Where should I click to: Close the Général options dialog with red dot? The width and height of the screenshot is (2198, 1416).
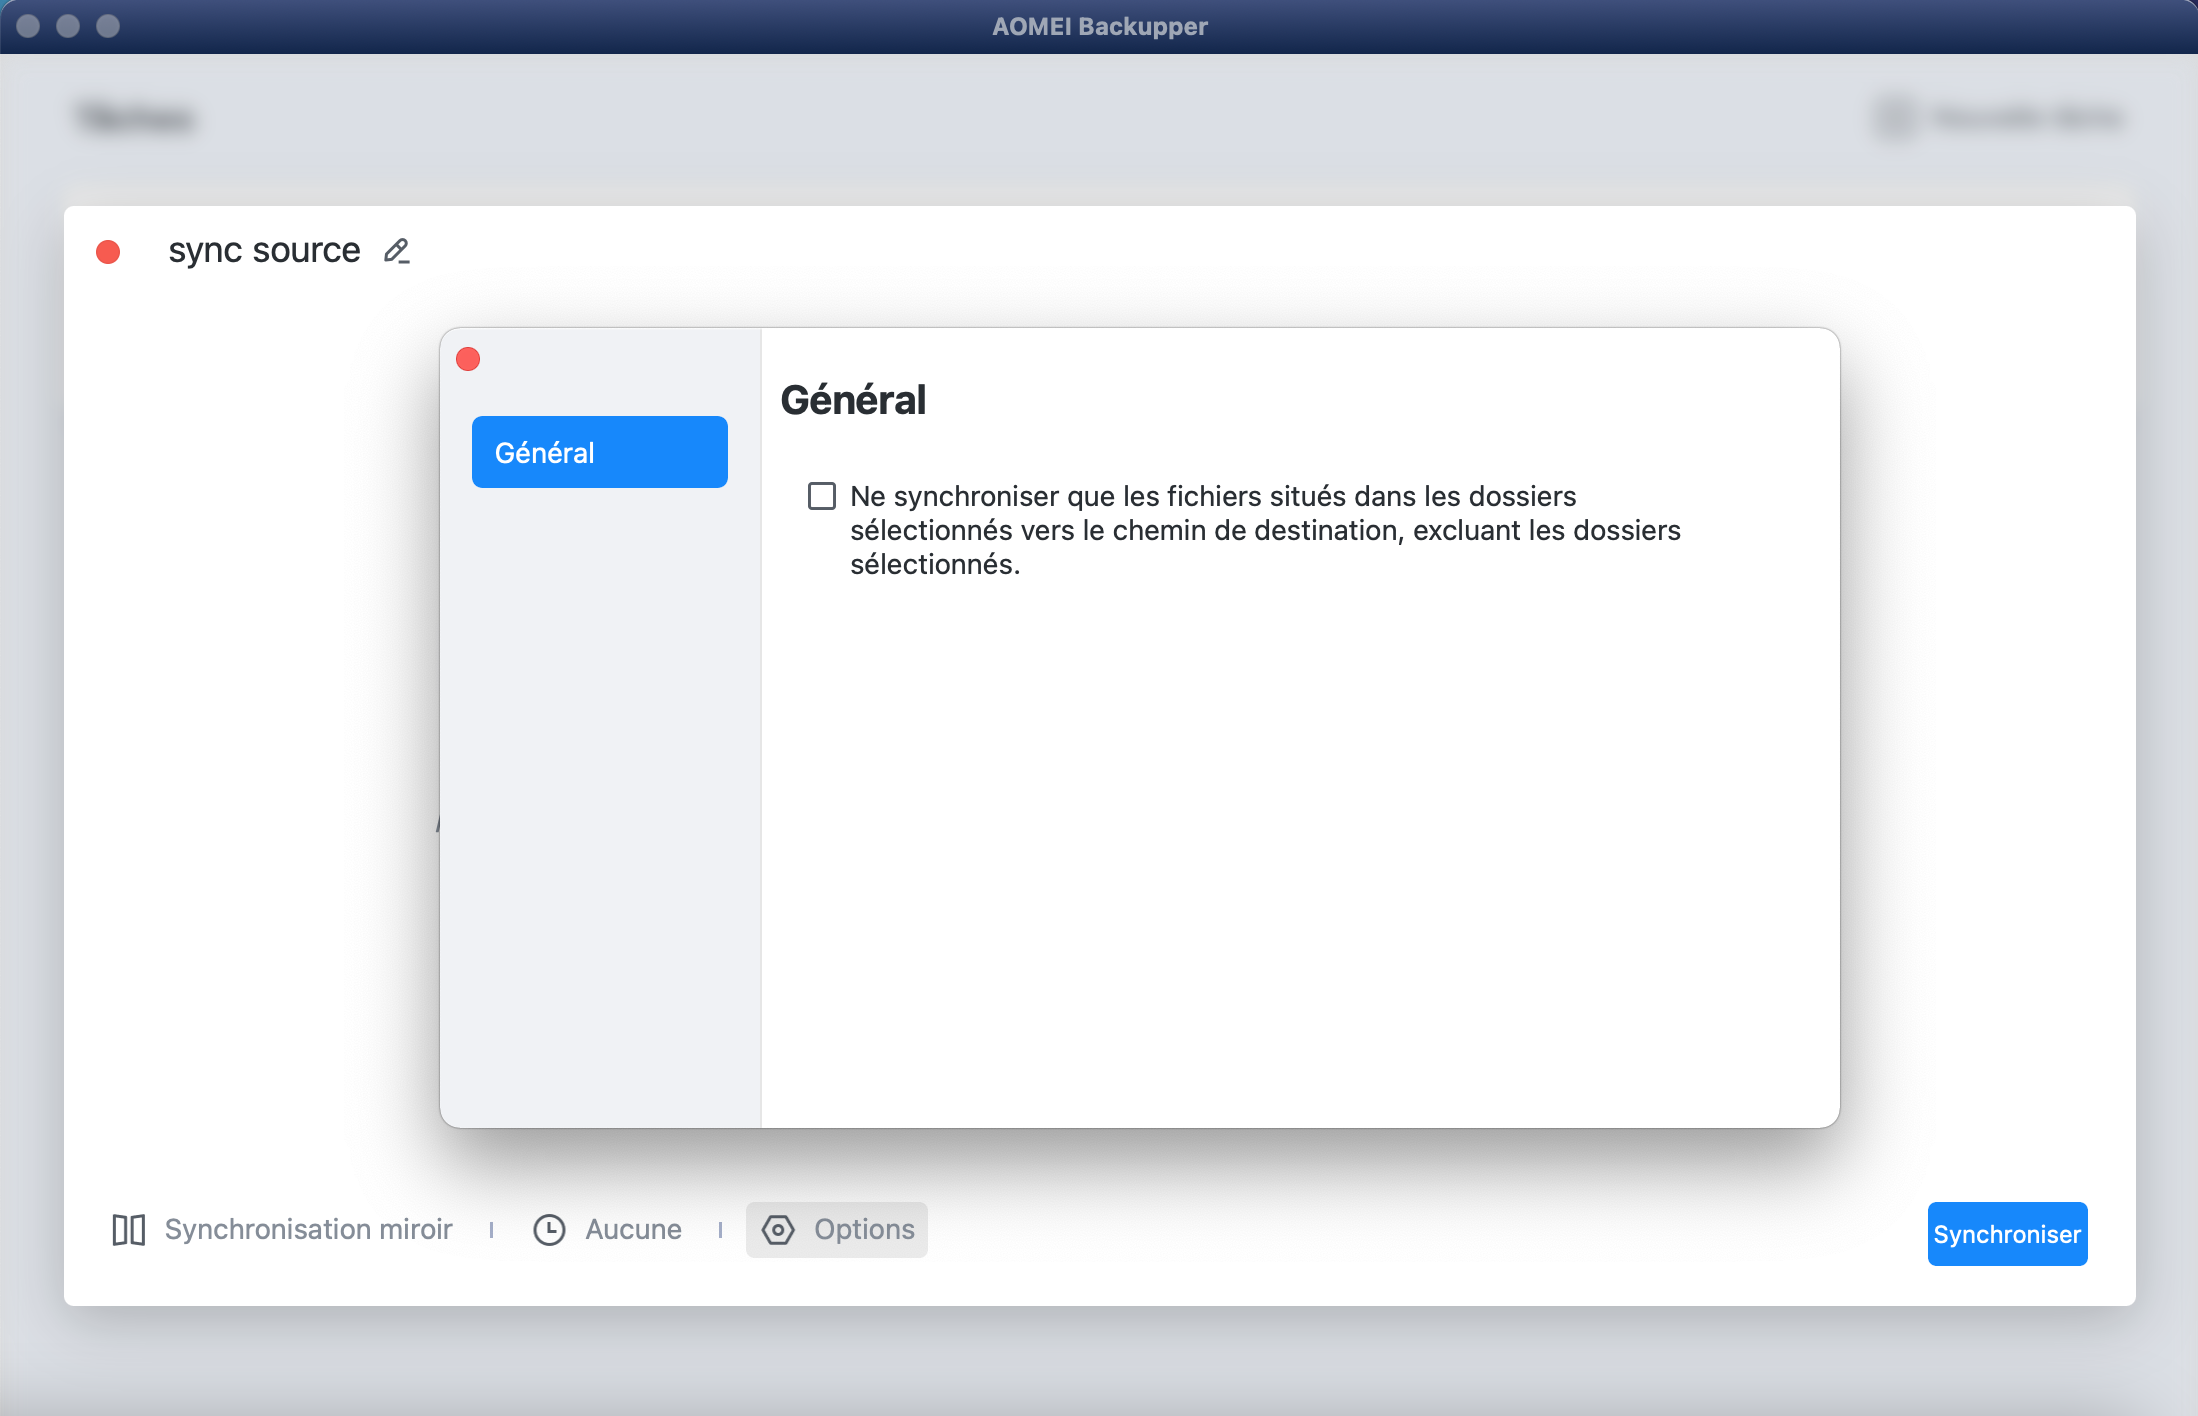(x=468, y=359)
